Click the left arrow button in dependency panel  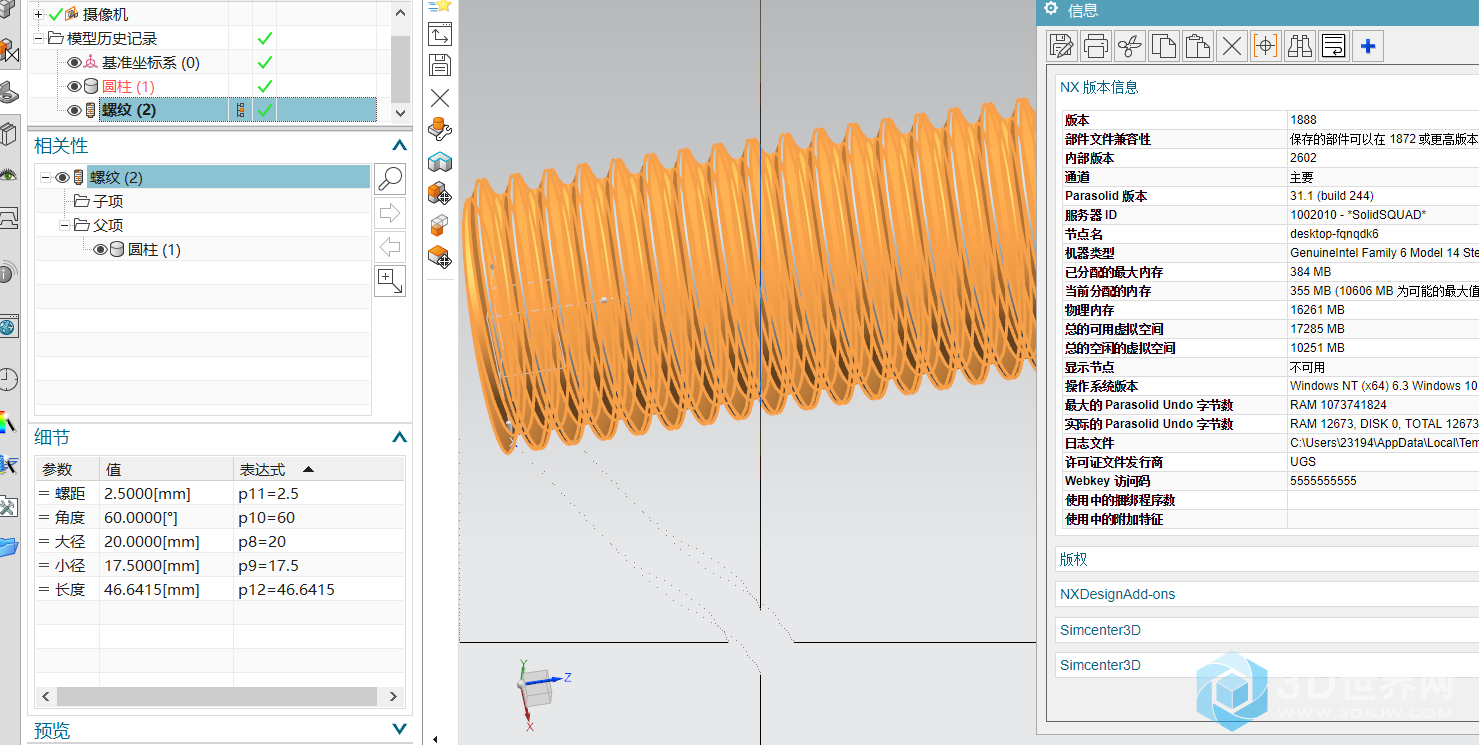tap(390, 246)
